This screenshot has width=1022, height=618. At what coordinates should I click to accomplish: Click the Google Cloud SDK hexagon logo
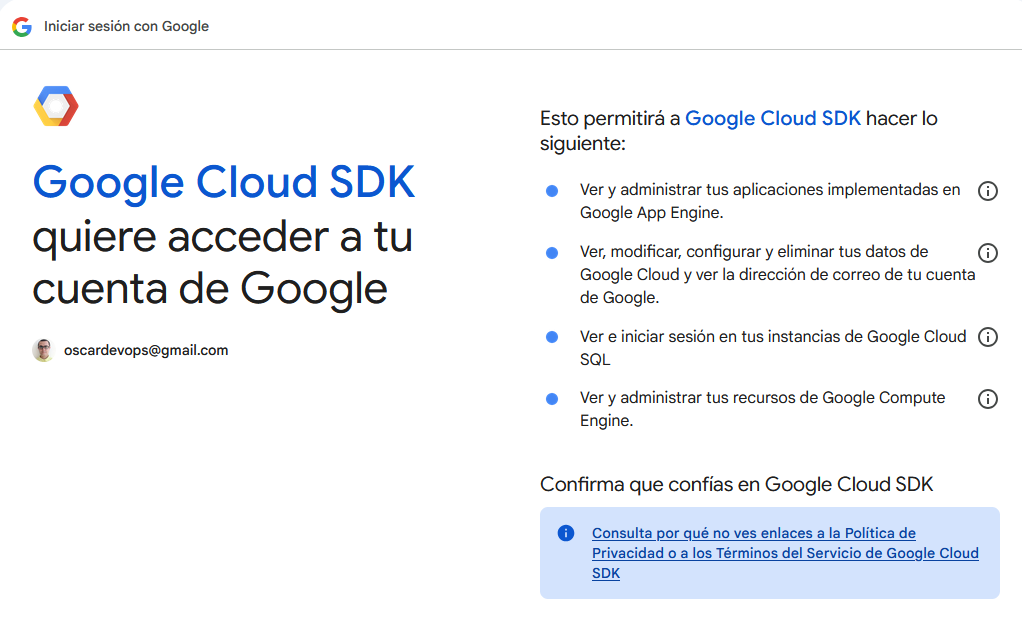[x=53, y=105]
